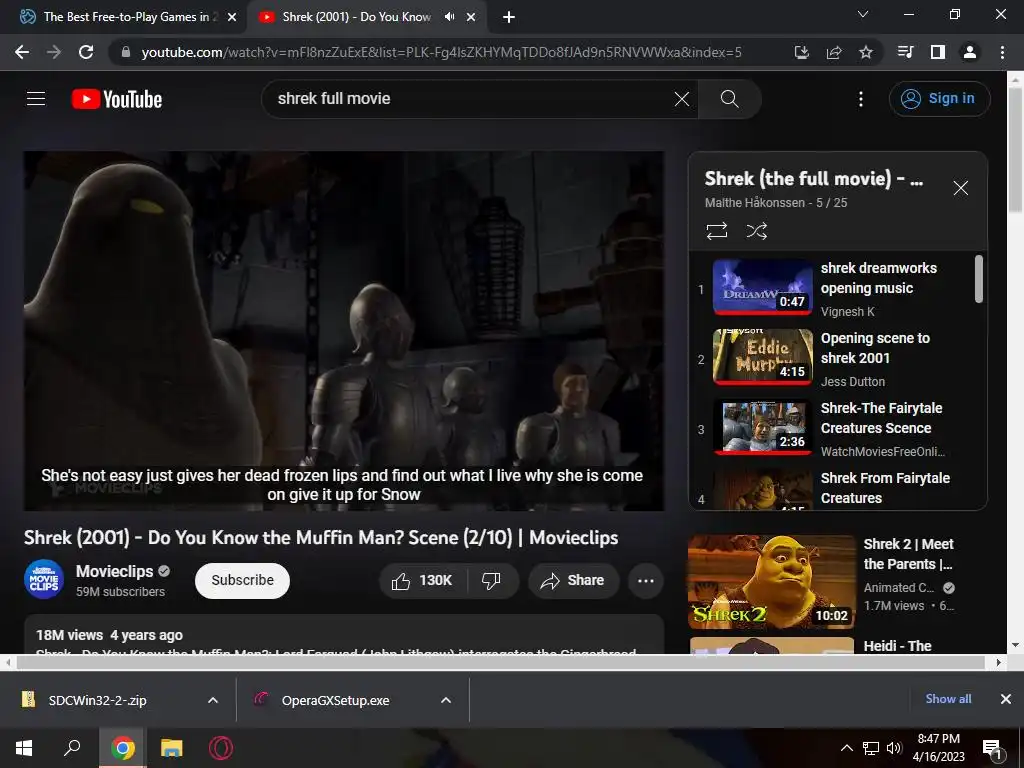This screenshot has height=768, width=1024.
Task: Open File Explorer from the taskbar
Action: tap(171, 748)
